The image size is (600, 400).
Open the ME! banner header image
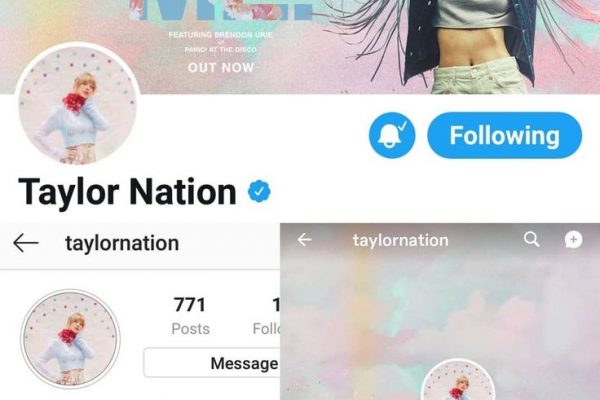[300, 47]
